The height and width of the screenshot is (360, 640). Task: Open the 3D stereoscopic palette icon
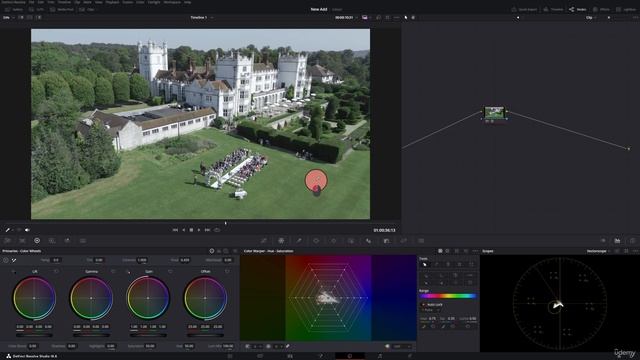[x=421, y=241]
